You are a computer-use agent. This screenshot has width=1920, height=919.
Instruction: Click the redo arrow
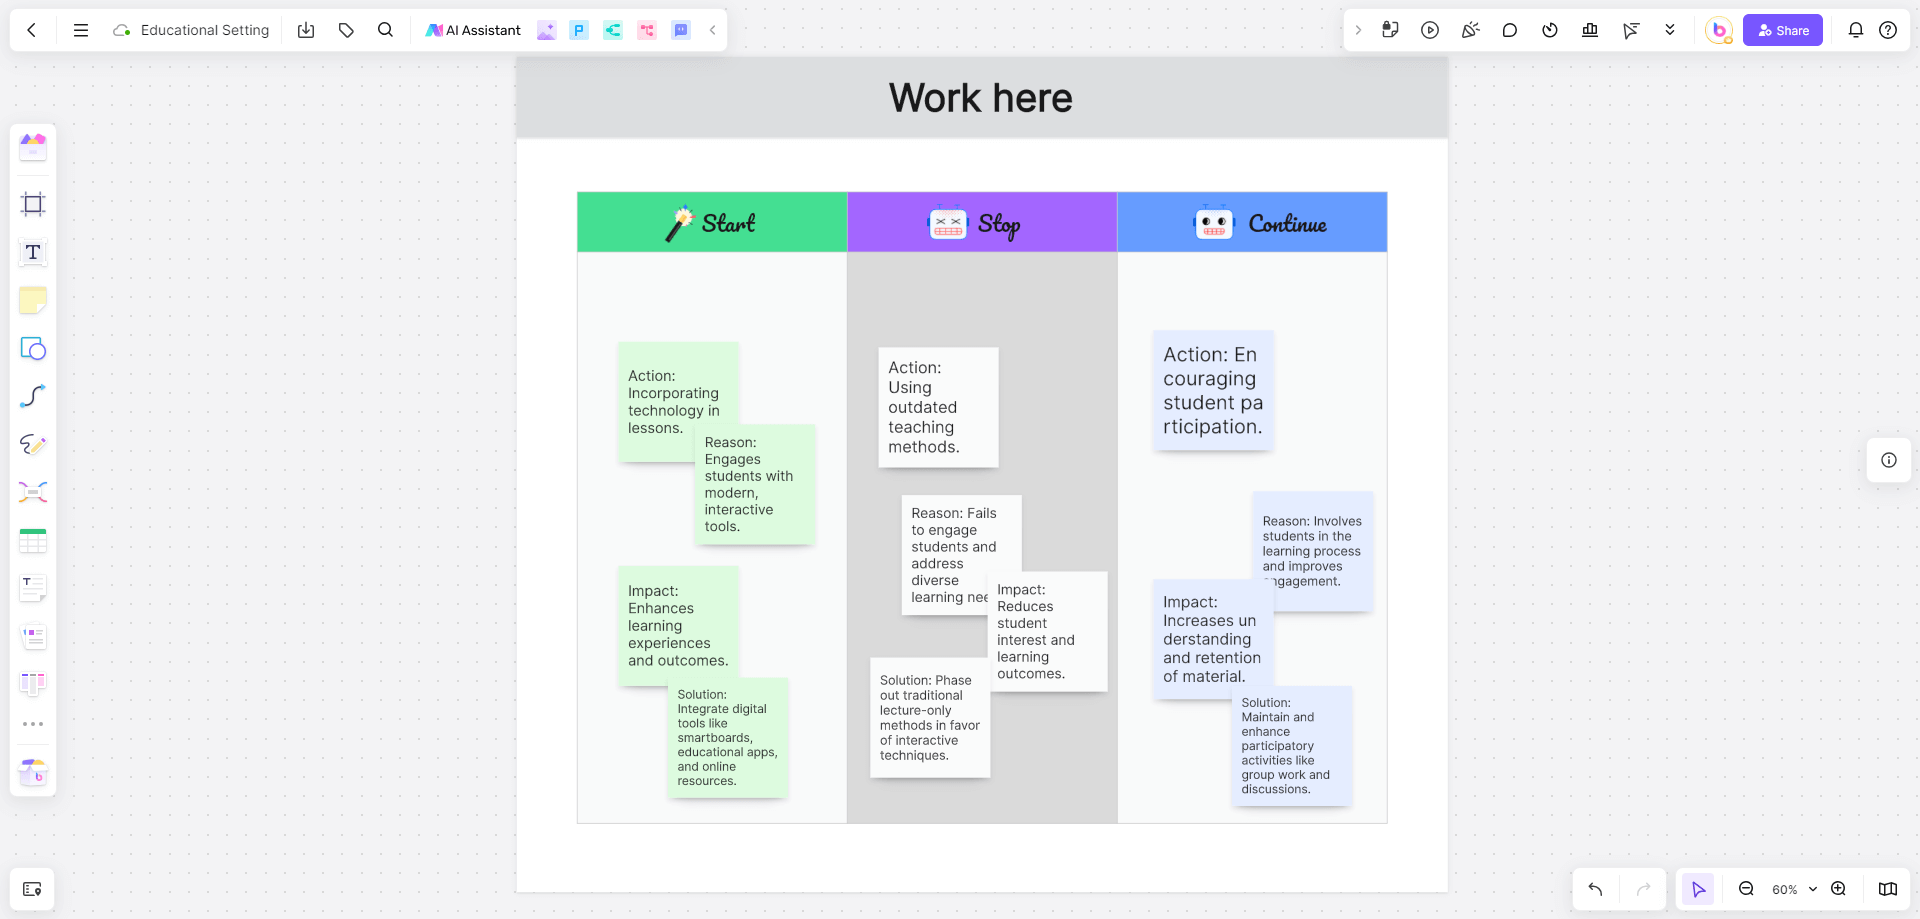(x=1643, y=889)
